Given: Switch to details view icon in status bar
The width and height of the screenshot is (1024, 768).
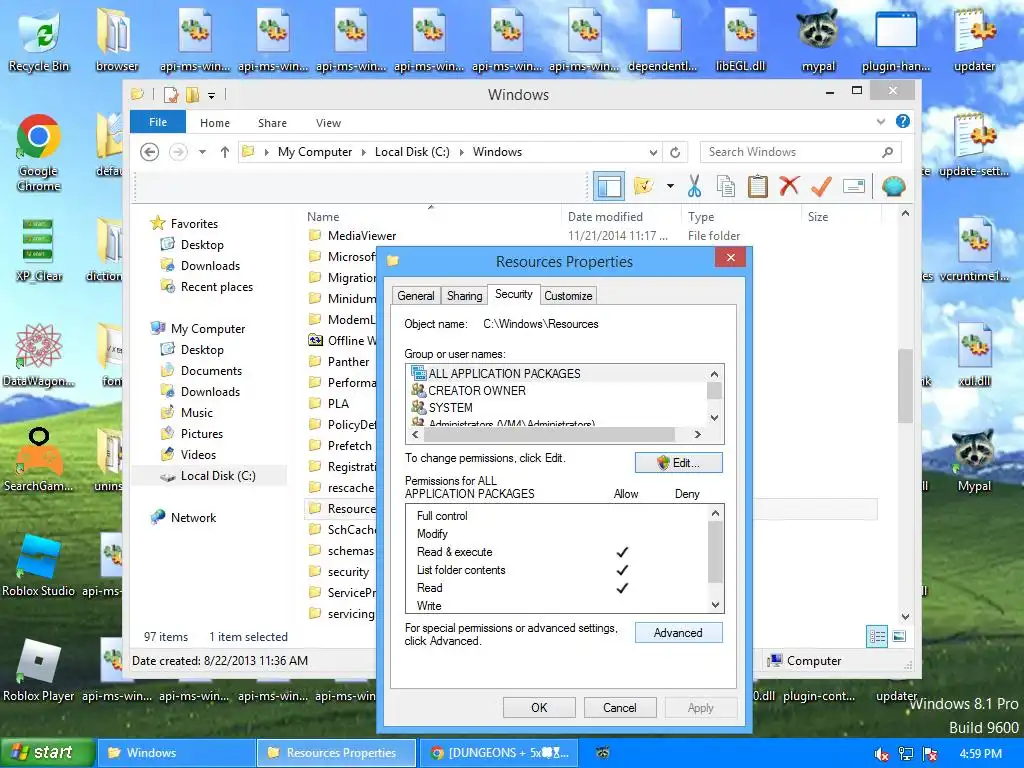Looking at the screenshot, I should tap(876, 636).
